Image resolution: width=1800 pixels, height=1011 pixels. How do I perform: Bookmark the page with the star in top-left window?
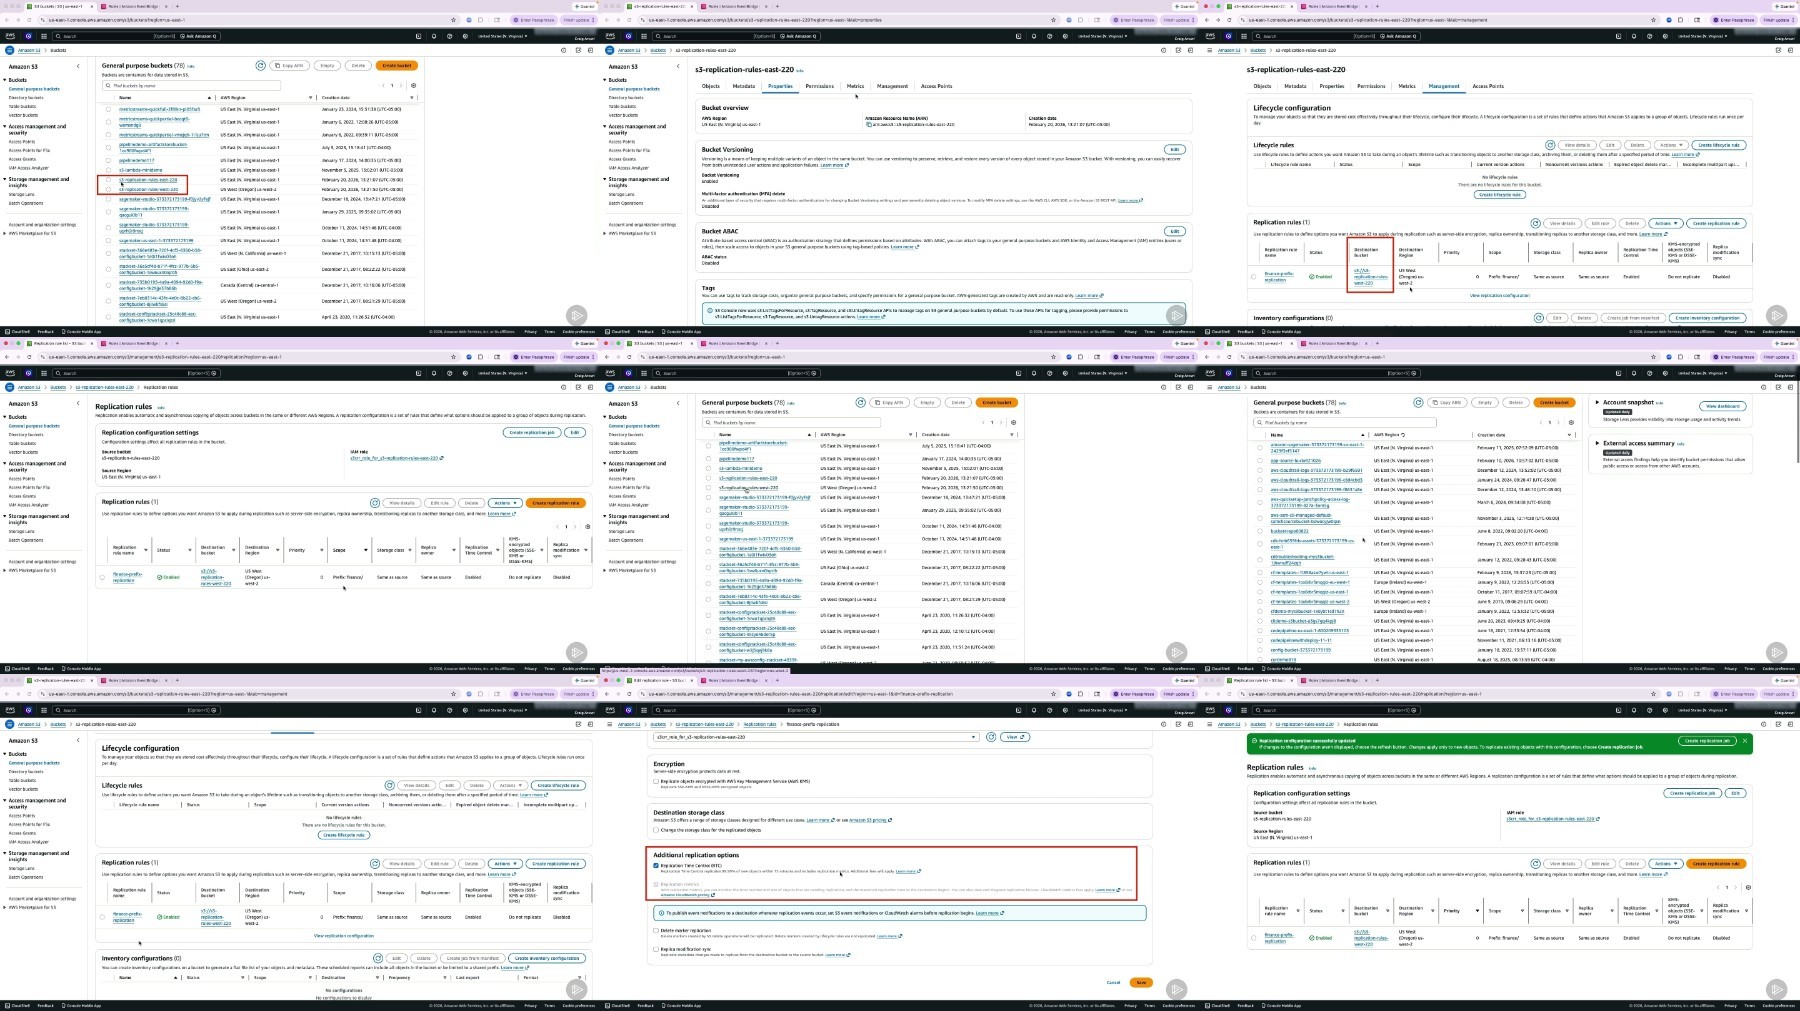[453, 20]
